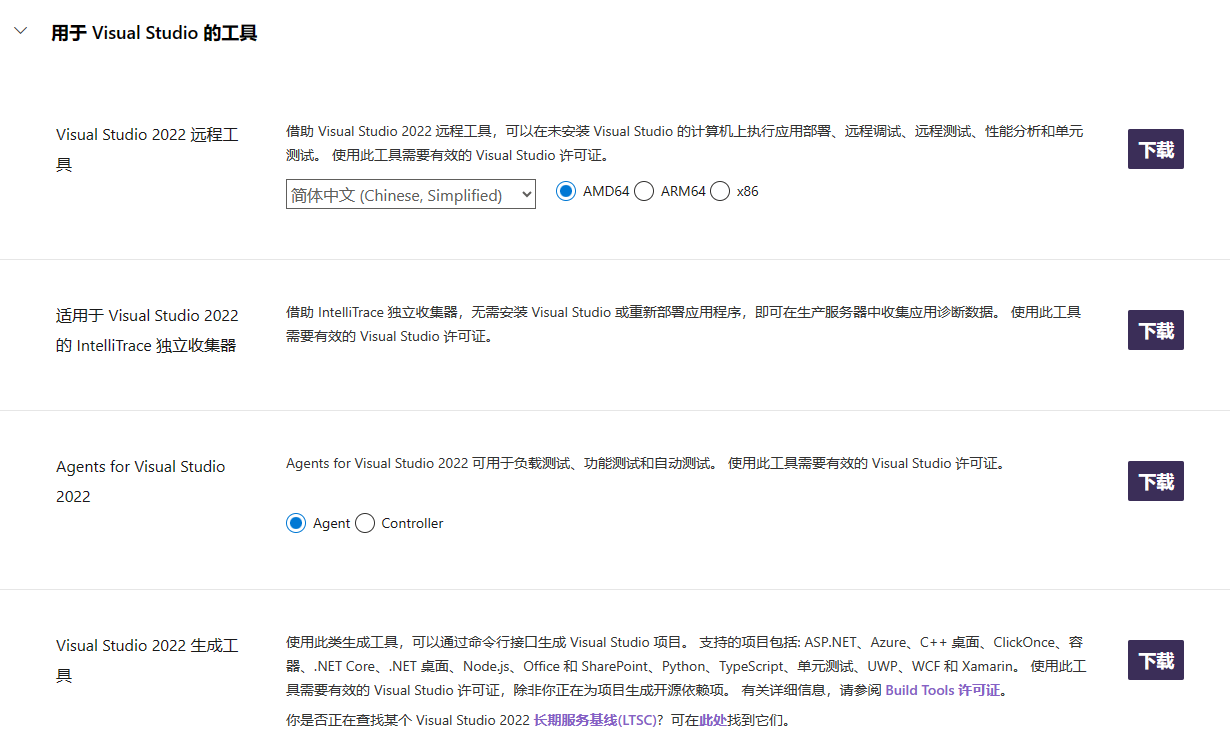1230x745 pixels.
Task: Select the Agent radio button
Action: pyautogui.click(x=296, y=523)
